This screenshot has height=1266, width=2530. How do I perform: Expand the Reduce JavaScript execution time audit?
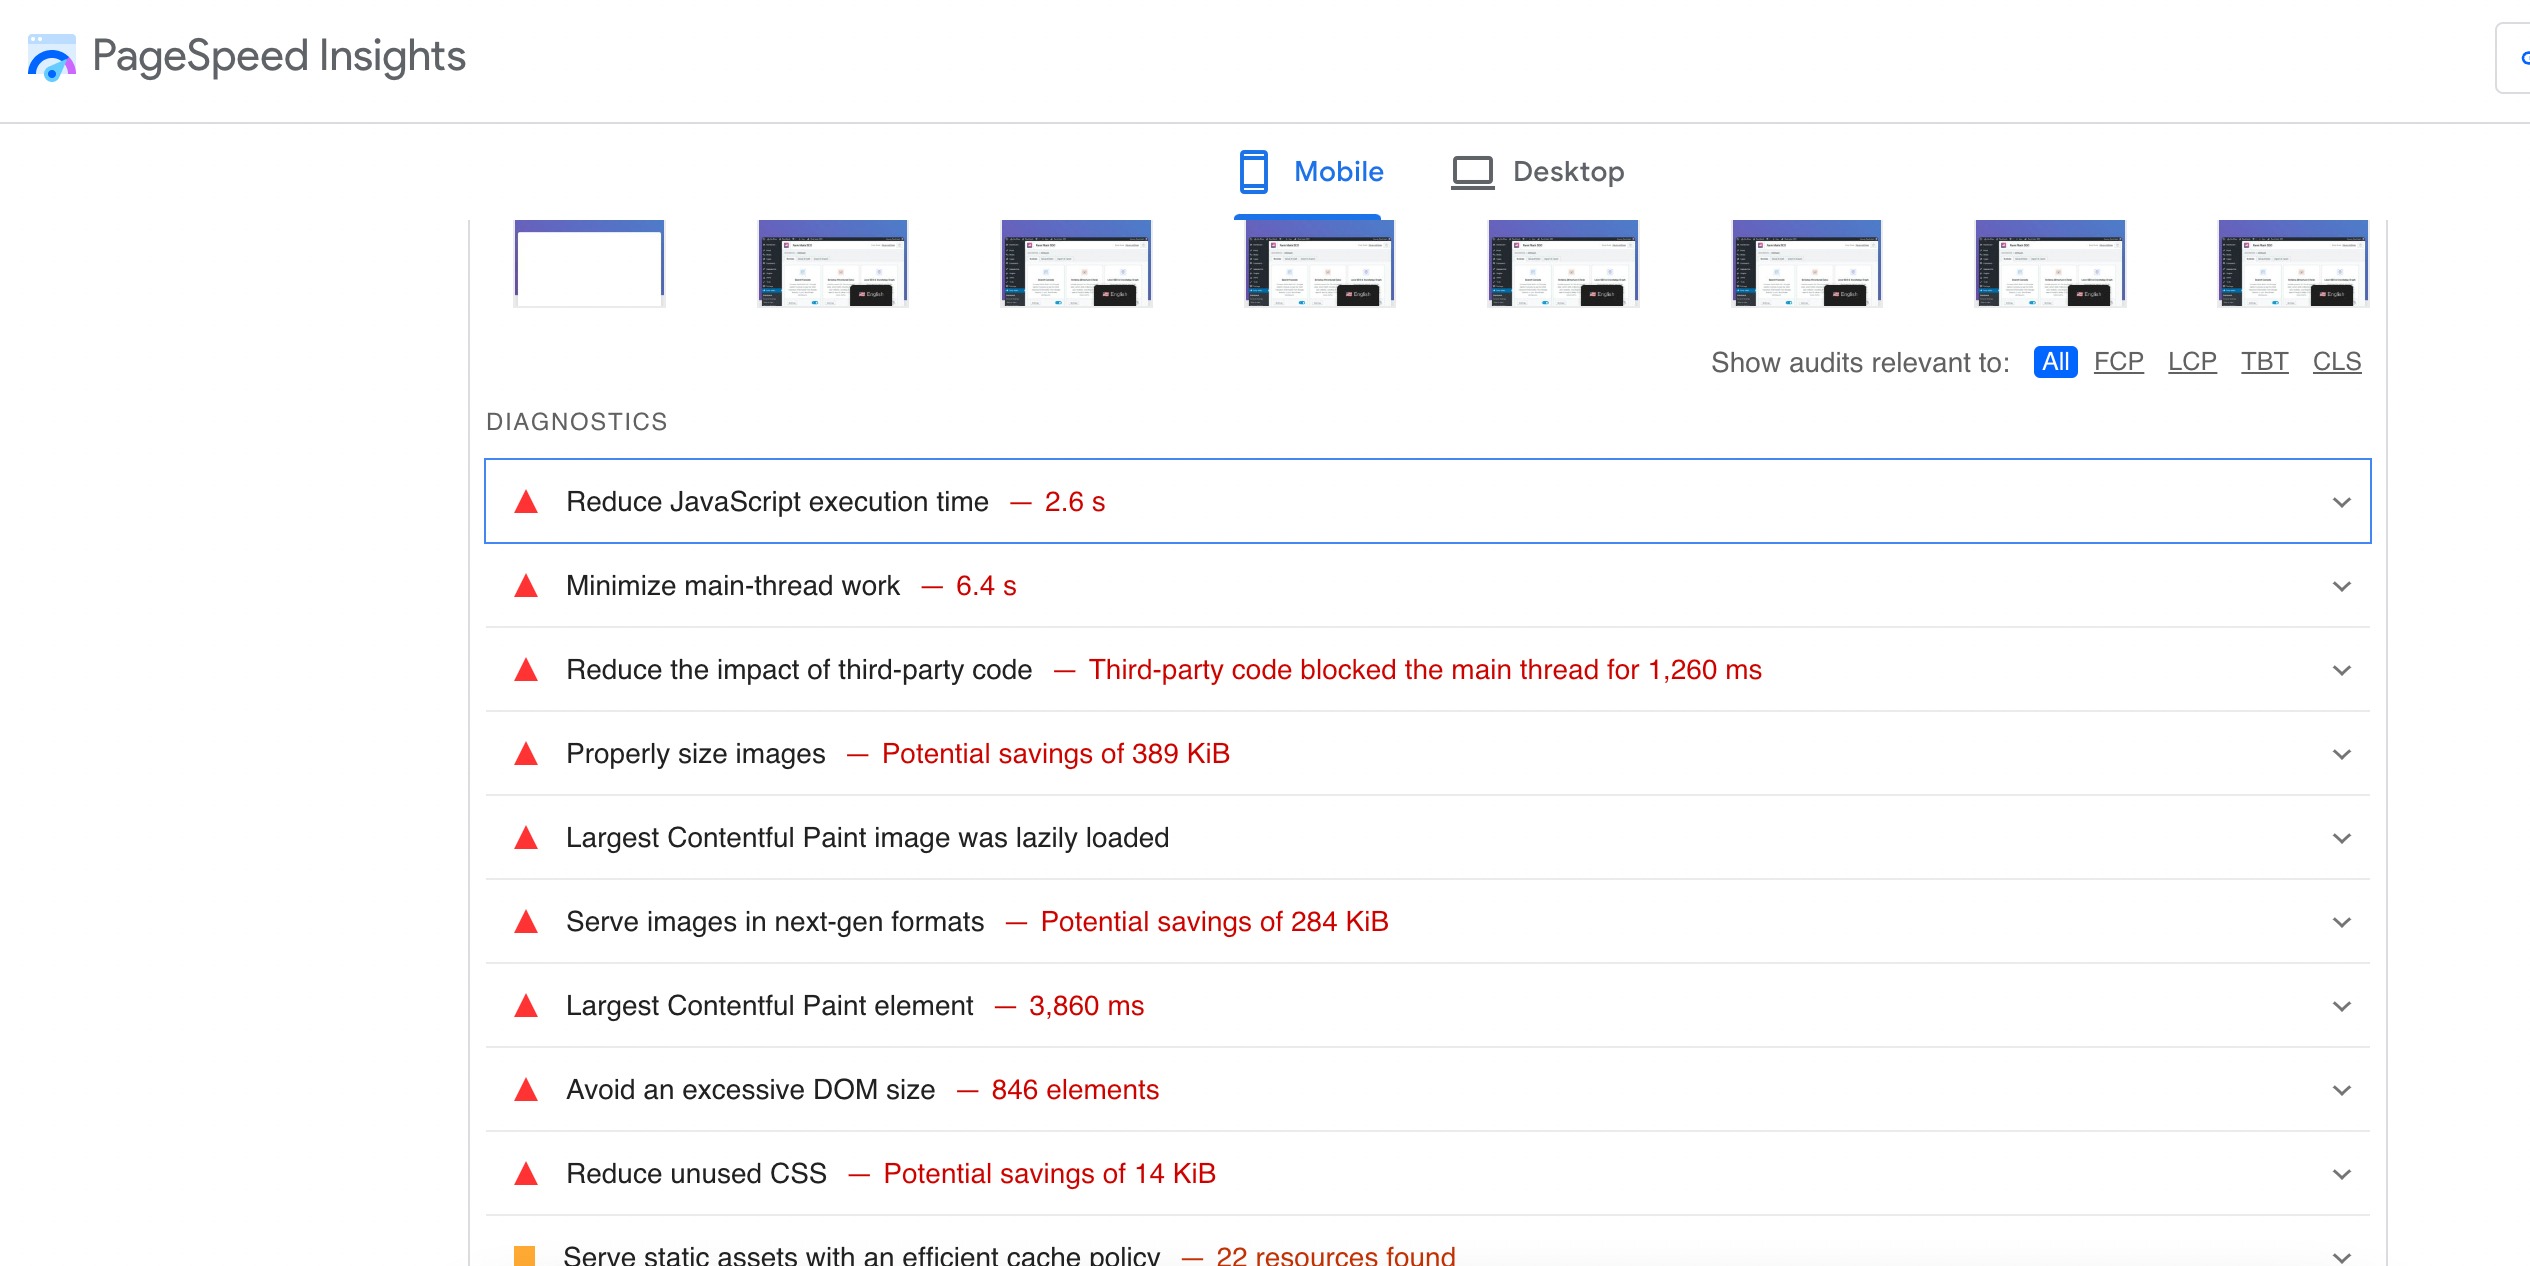coord(2343,503)
